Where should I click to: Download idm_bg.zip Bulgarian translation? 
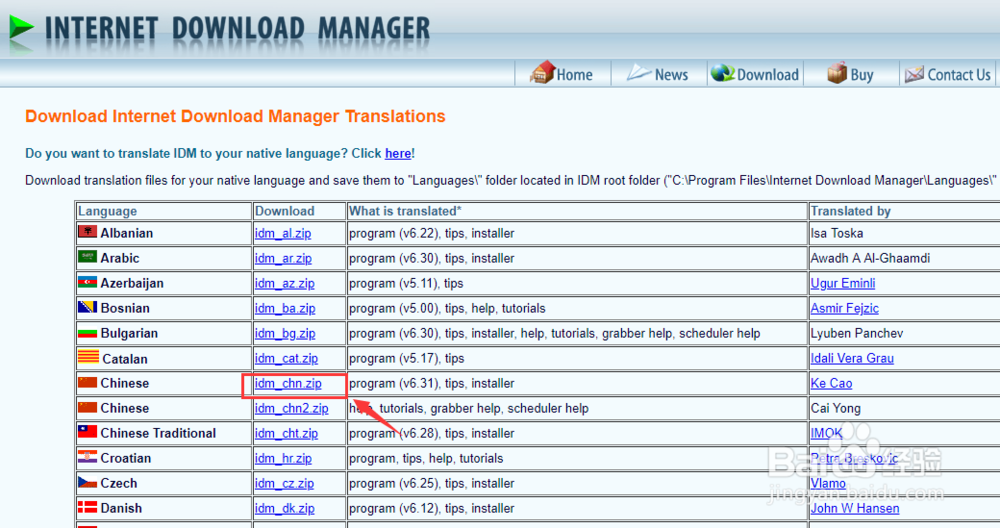pyautogui.click(x=285, y=334)
